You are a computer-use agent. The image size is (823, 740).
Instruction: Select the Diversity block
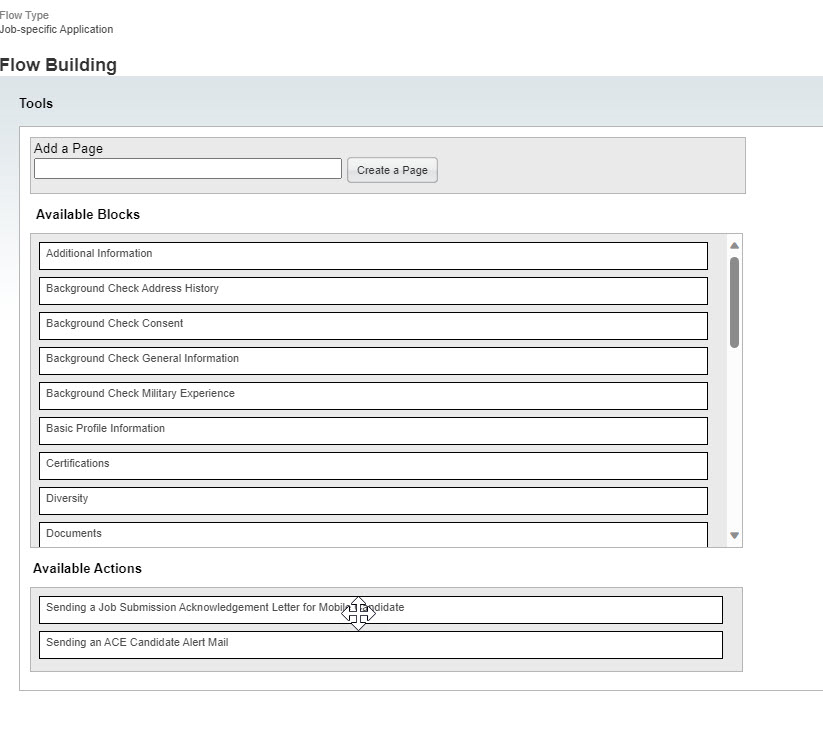[x=373, y=501]
